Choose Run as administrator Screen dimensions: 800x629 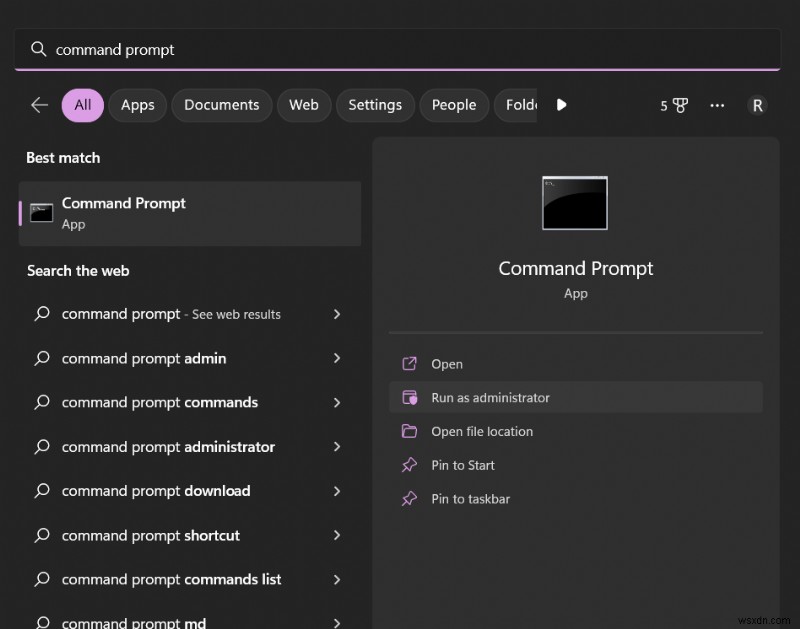pos(576,397)
